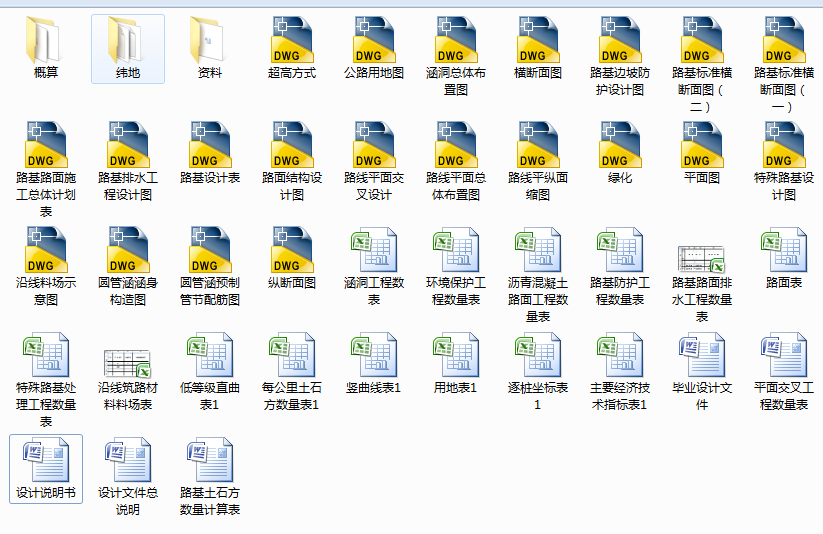Select the 路线平面总体布置图 DWG icon
The width and height of the screenshot is (823, 534).
click(456, 145)
